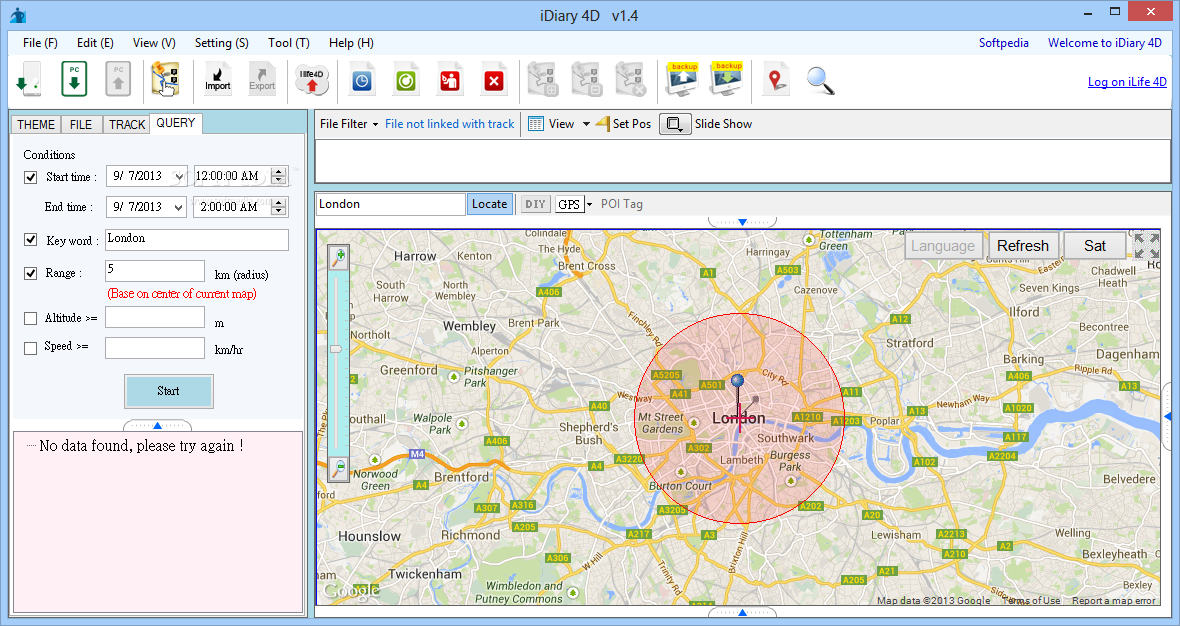Enable the Speed >= checkbox

[x=30, y=348]
